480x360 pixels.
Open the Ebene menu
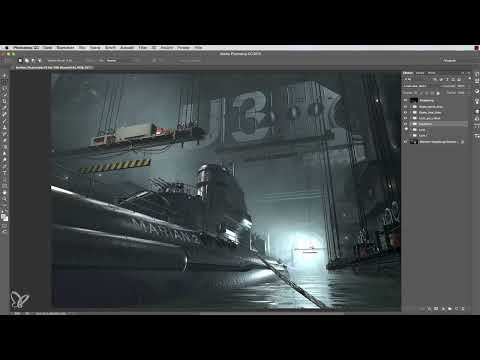pyautogui.click(x=95, y=48)
